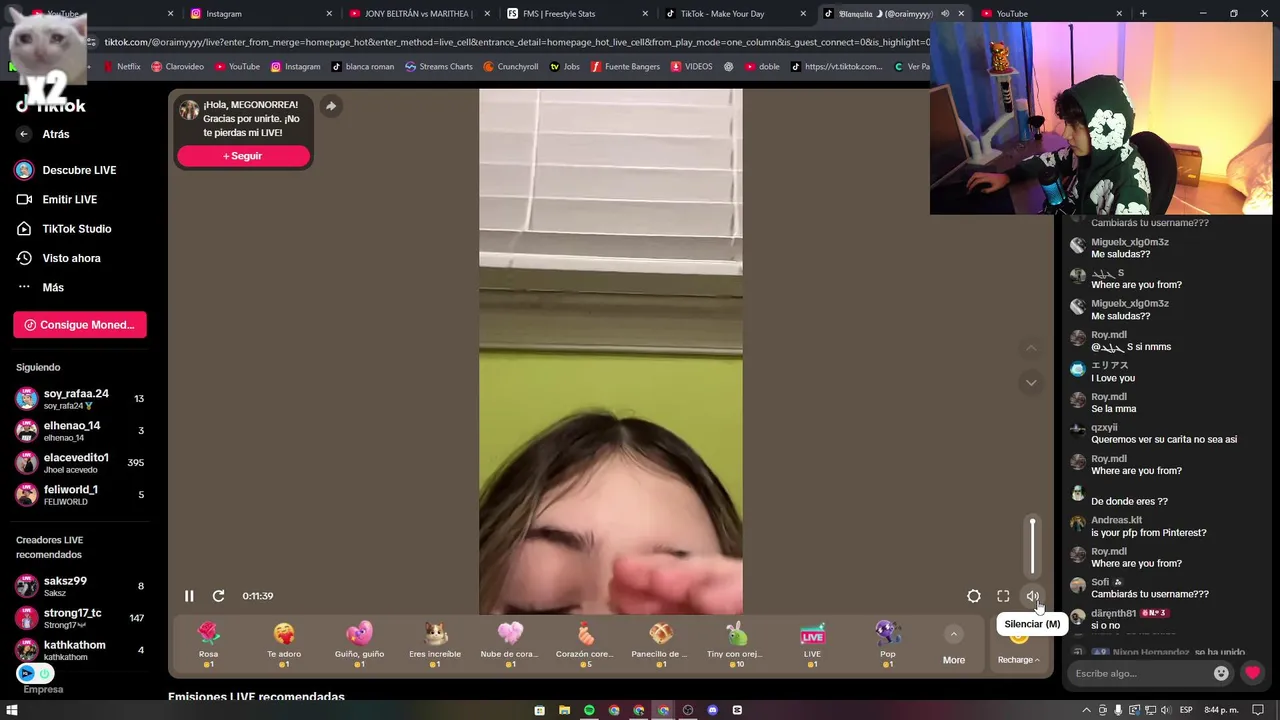Send the Te adoro gift
This screenshot has width=1280, height=720.
coord(284,644)
